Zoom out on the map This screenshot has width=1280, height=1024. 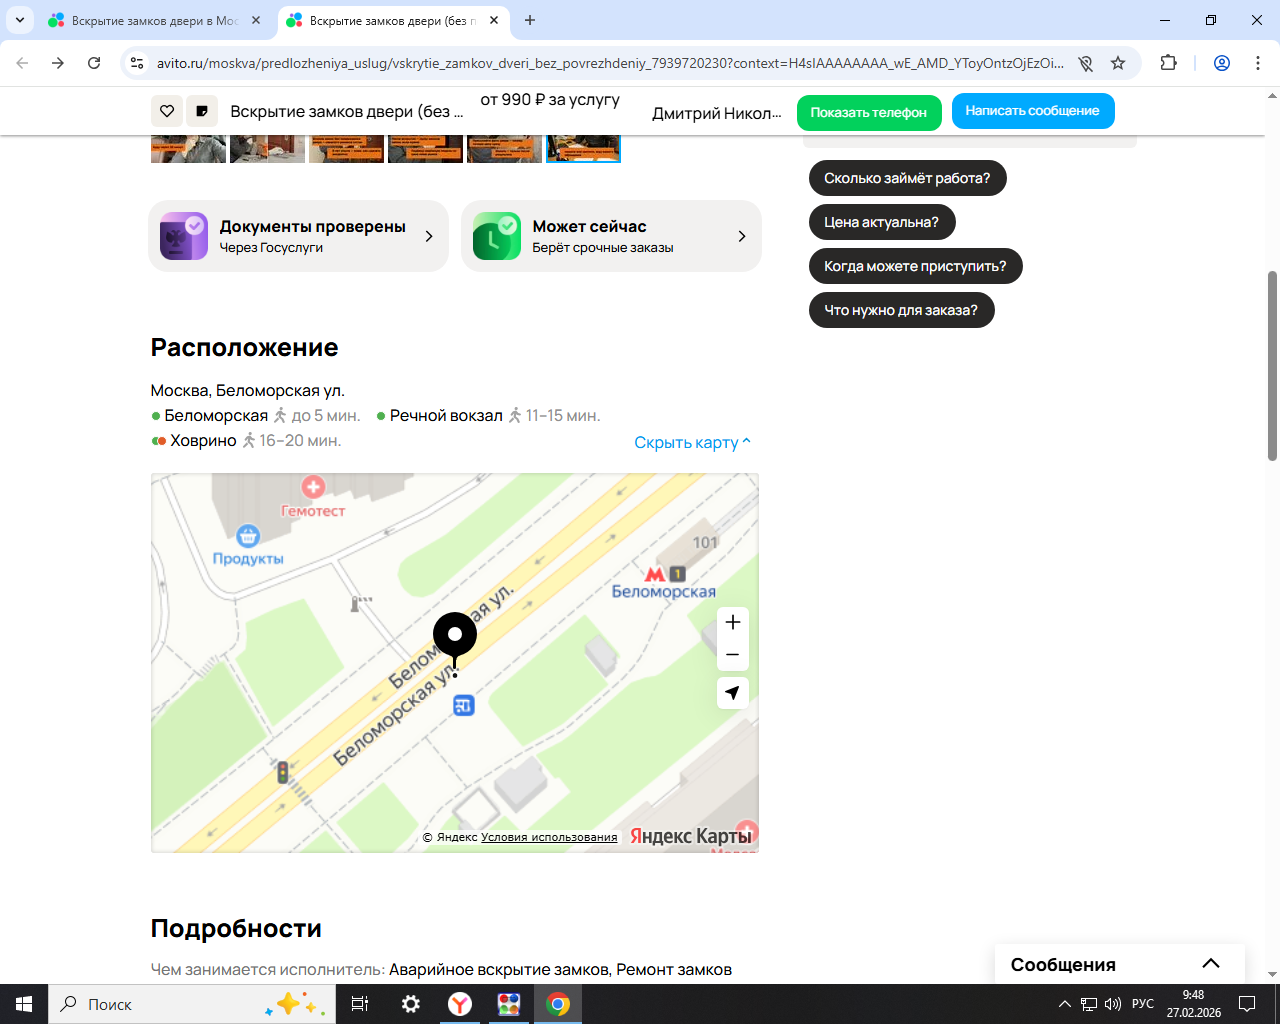point(733,655)
